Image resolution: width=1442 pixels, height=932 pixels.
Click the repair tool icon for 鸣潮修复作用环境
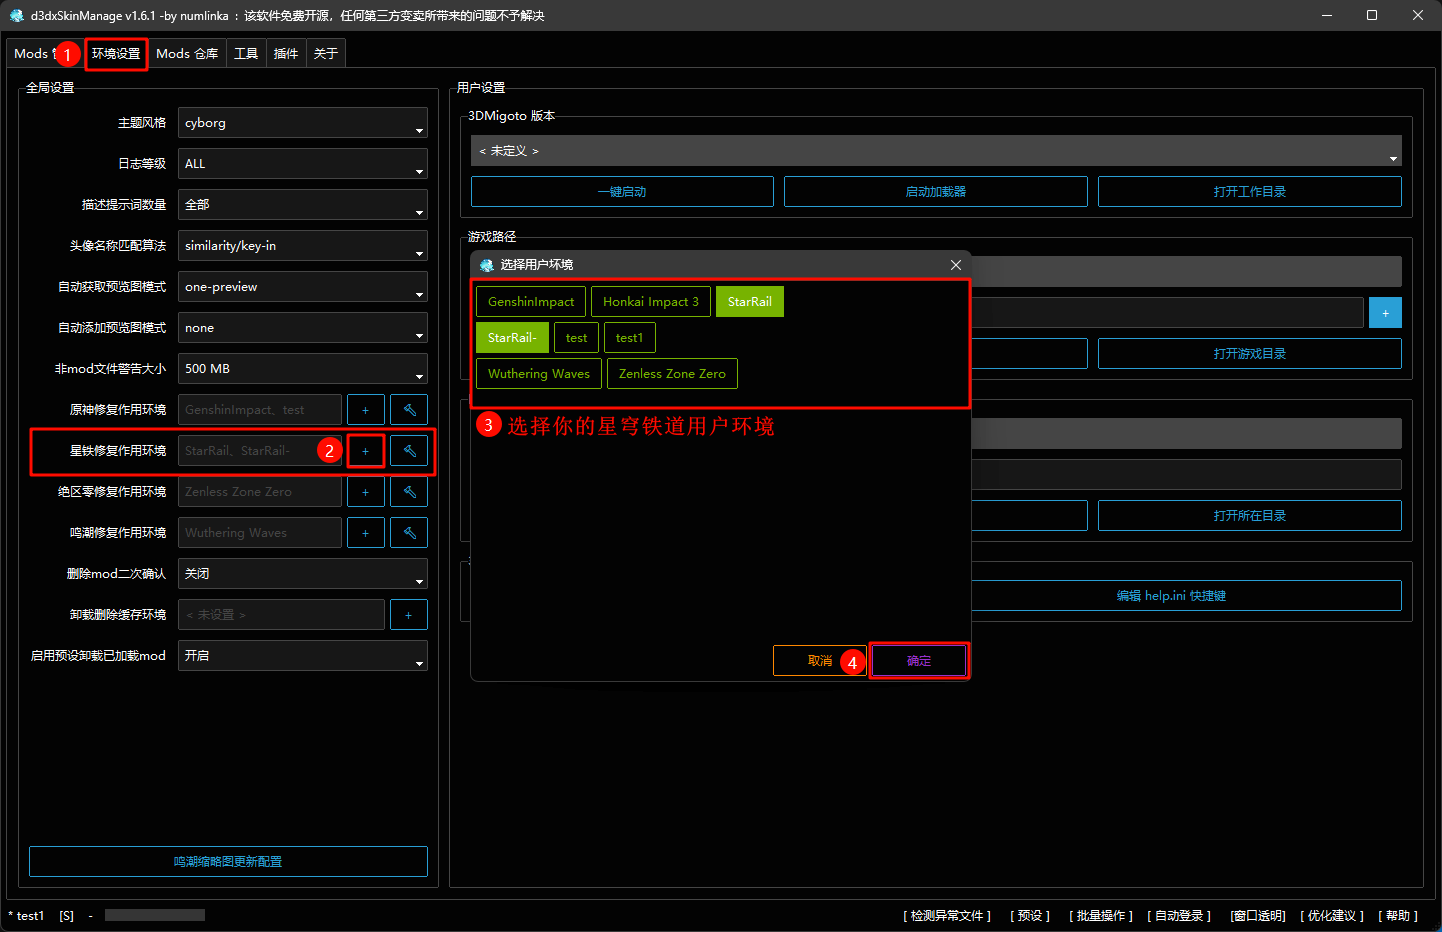(409, 533)
